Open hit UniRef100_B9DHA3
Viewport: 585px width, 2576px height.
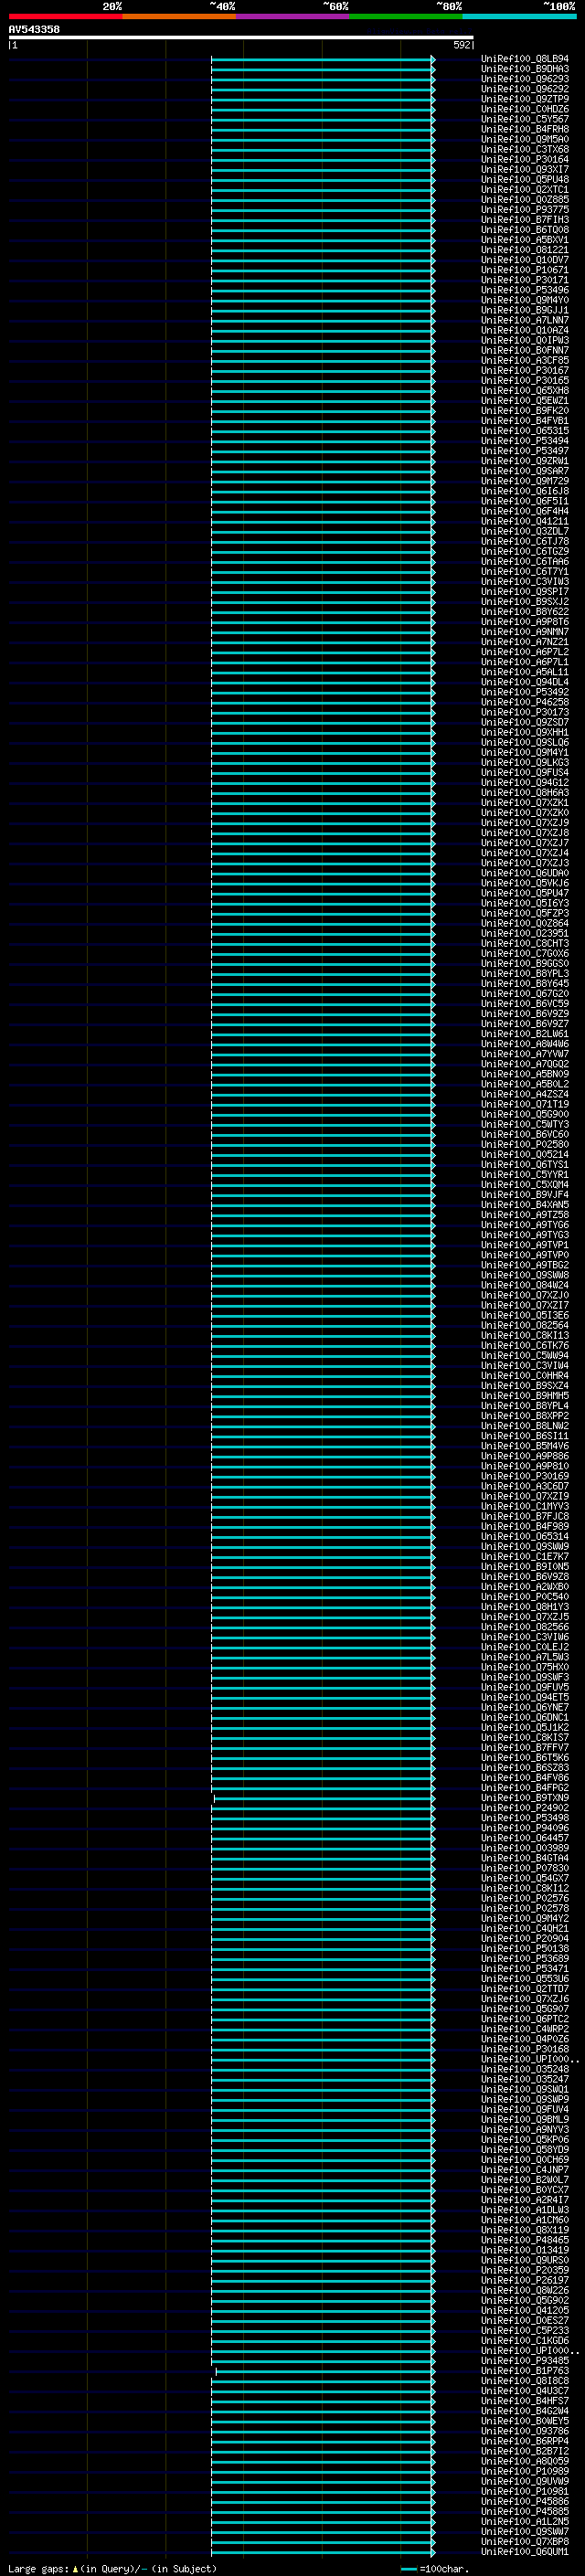coord(525,69)
